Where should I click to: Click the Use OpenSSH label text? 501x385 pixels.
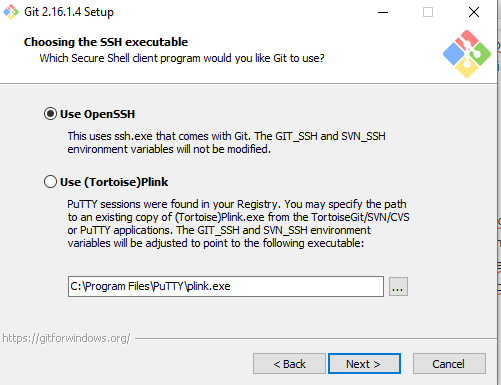tap(97, 114)
